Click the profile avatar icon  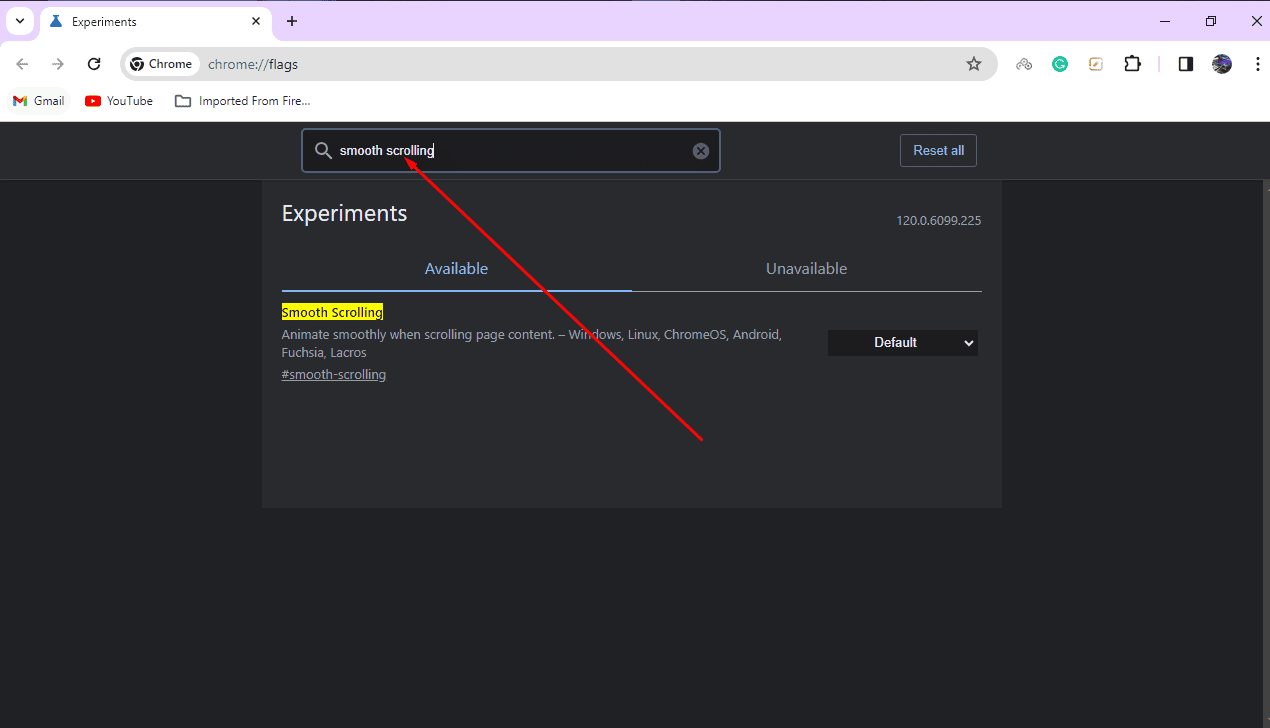coord(1222,63)
